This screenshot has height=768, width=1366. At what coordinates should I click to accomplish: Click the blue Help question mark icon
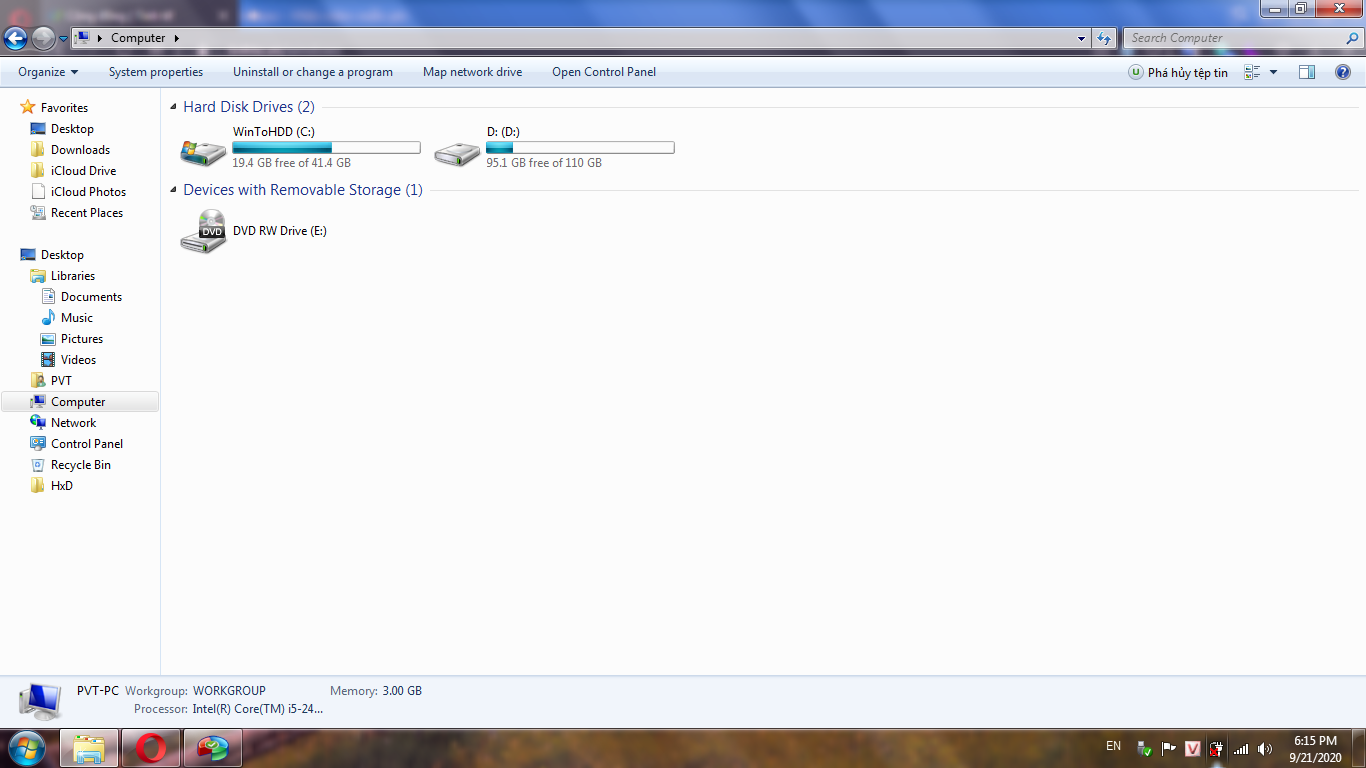(1343, 72)
